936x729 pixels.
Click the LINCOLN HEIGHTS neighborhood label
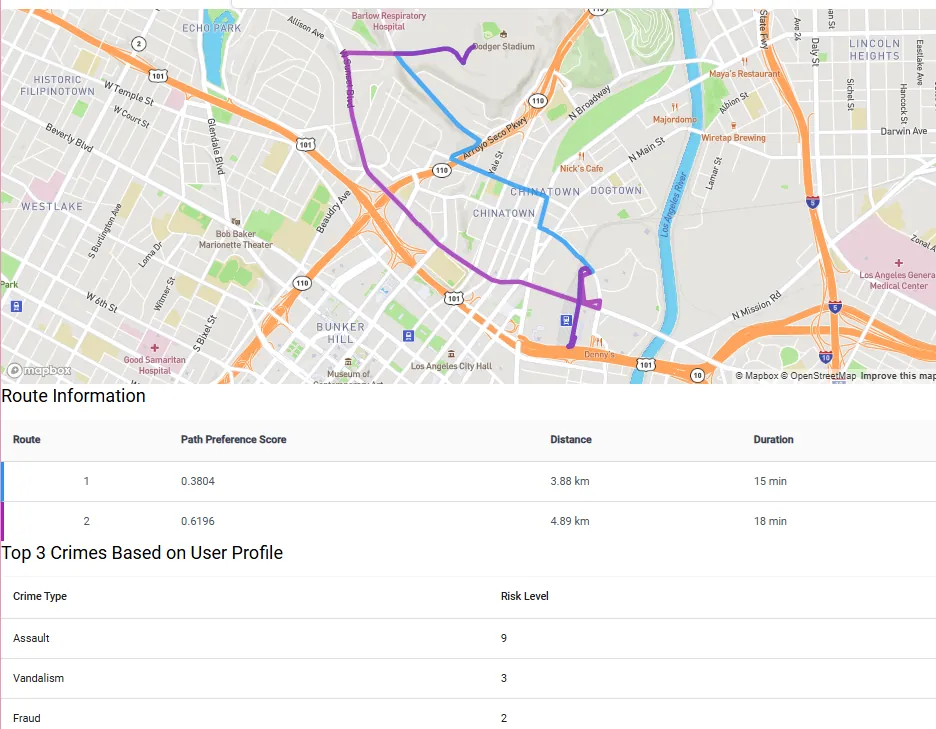pyautogui.click(x=875, y=50)
